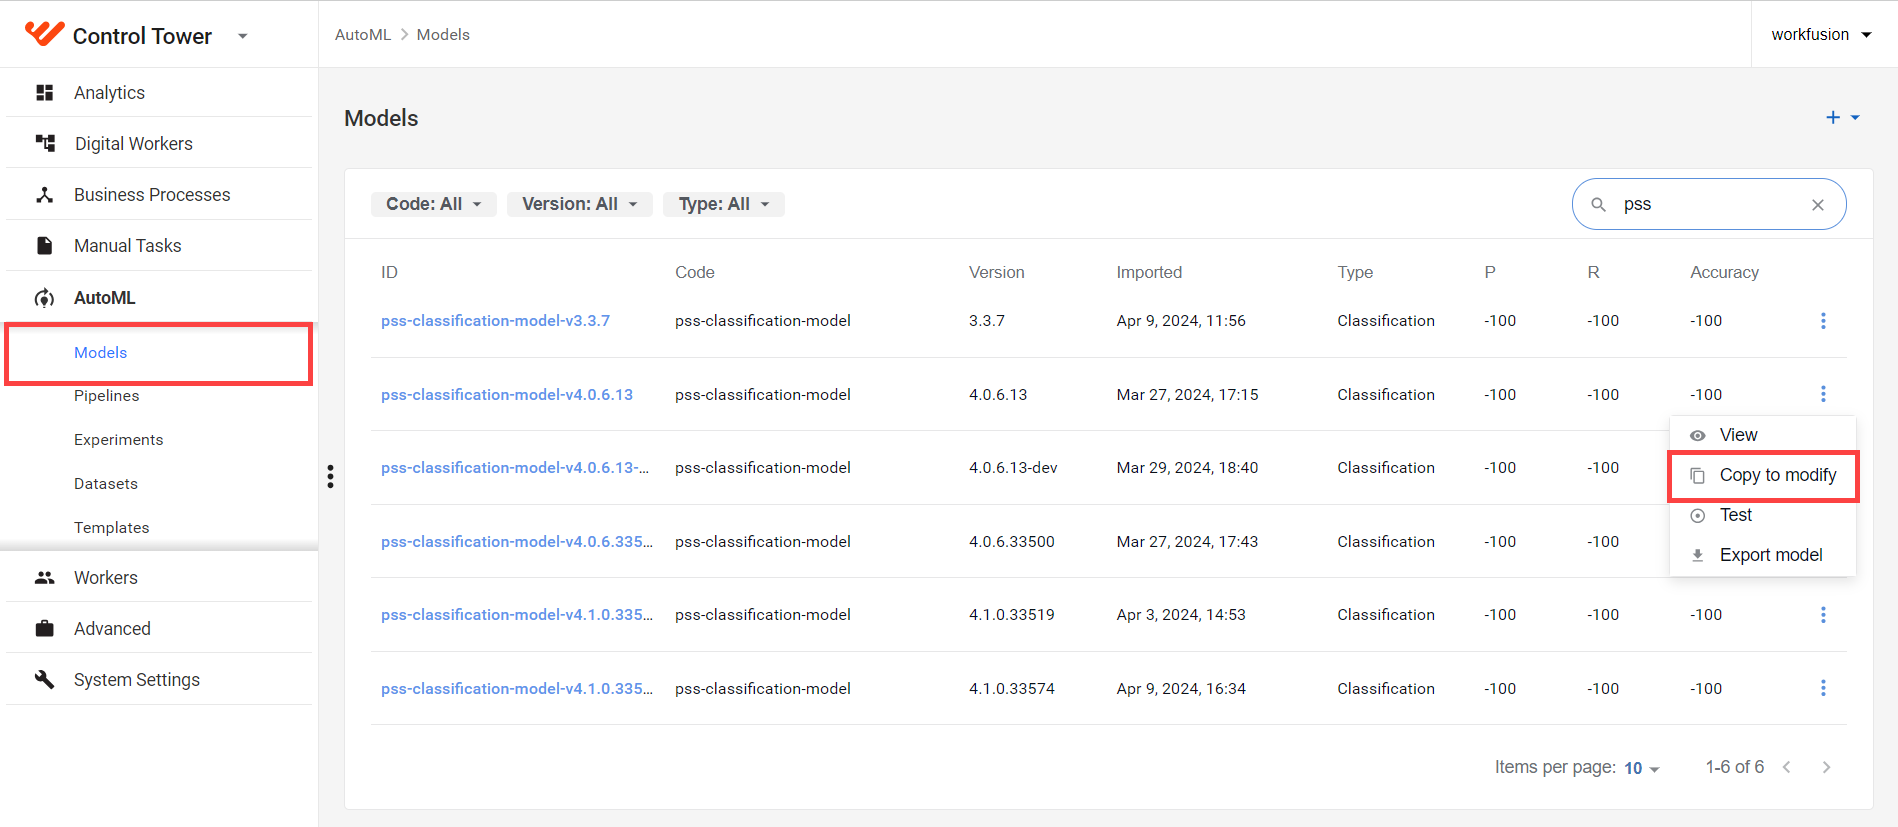Click the System Settings wrench icon
The height and width of the screenshot is (827, 1898).
pos(44,680)
